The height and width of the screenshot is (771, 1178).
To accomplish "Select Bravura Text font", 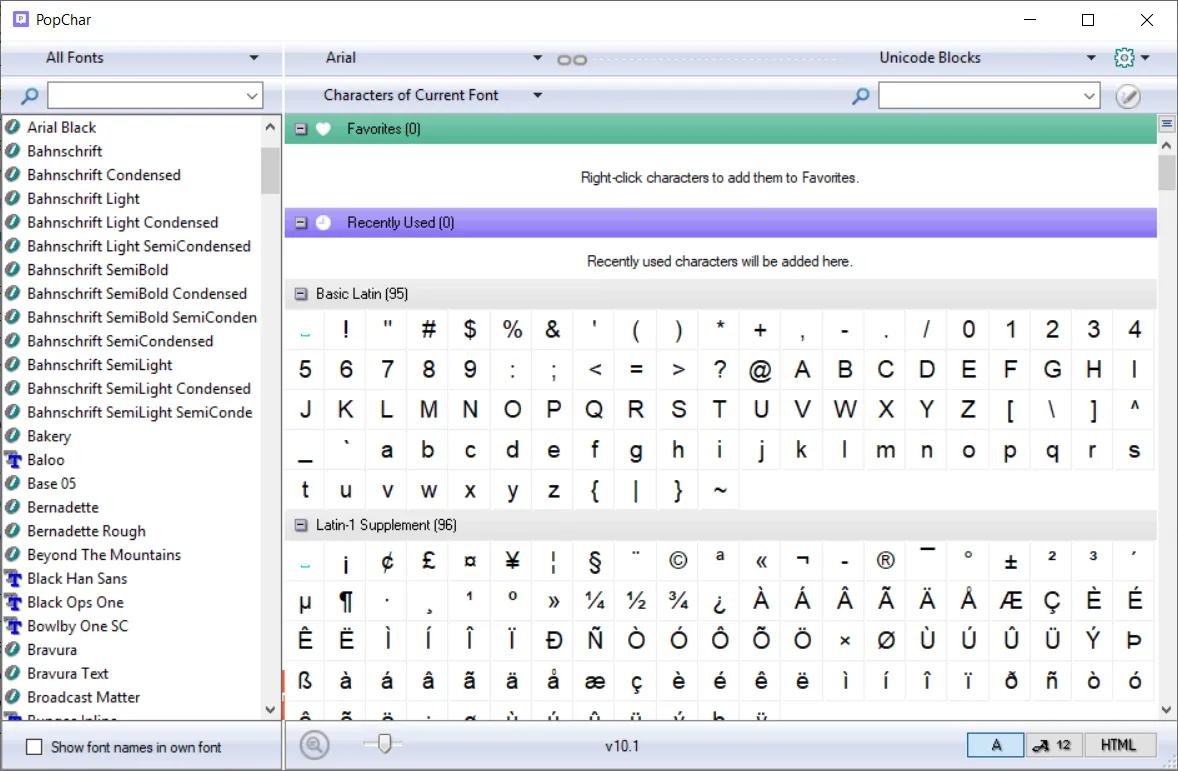I will click(68, 673).
